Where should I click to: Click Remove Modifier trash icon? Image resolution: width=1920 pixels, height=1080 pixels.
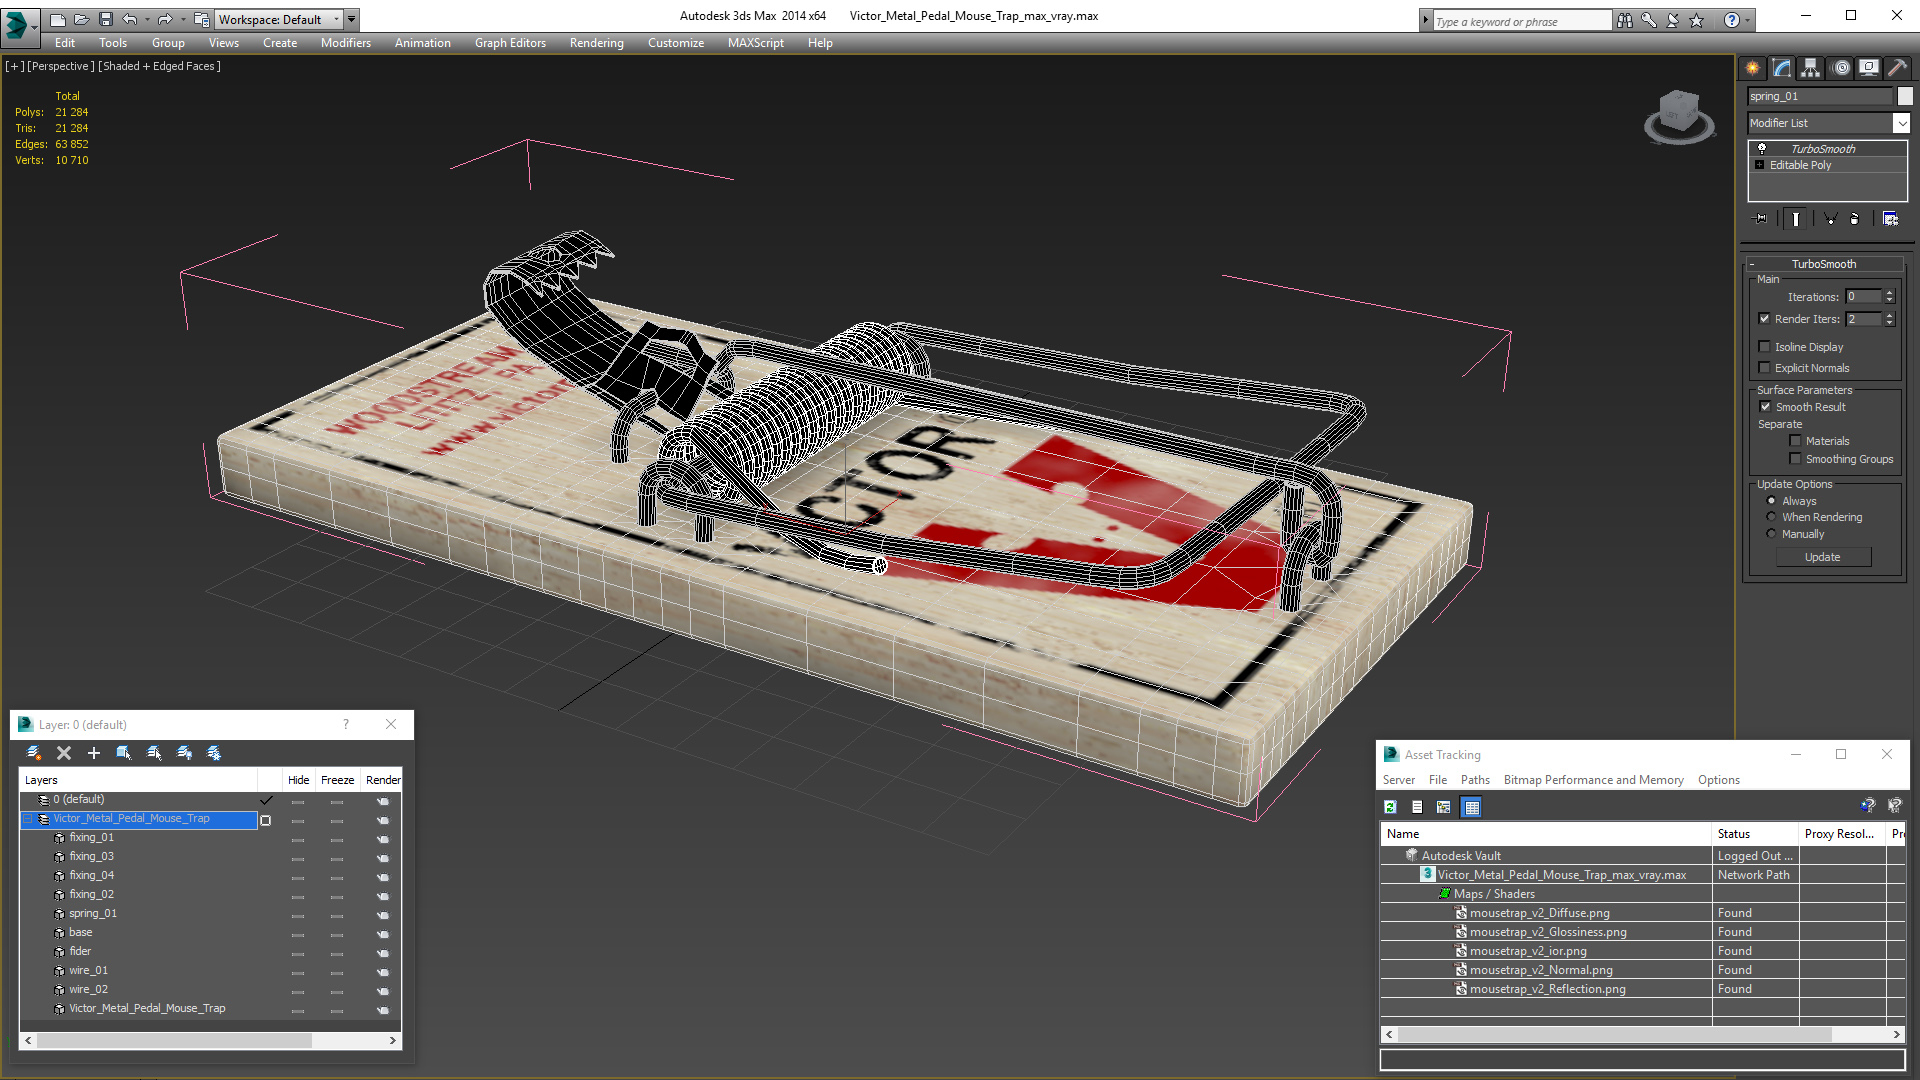pos(1855,219)
